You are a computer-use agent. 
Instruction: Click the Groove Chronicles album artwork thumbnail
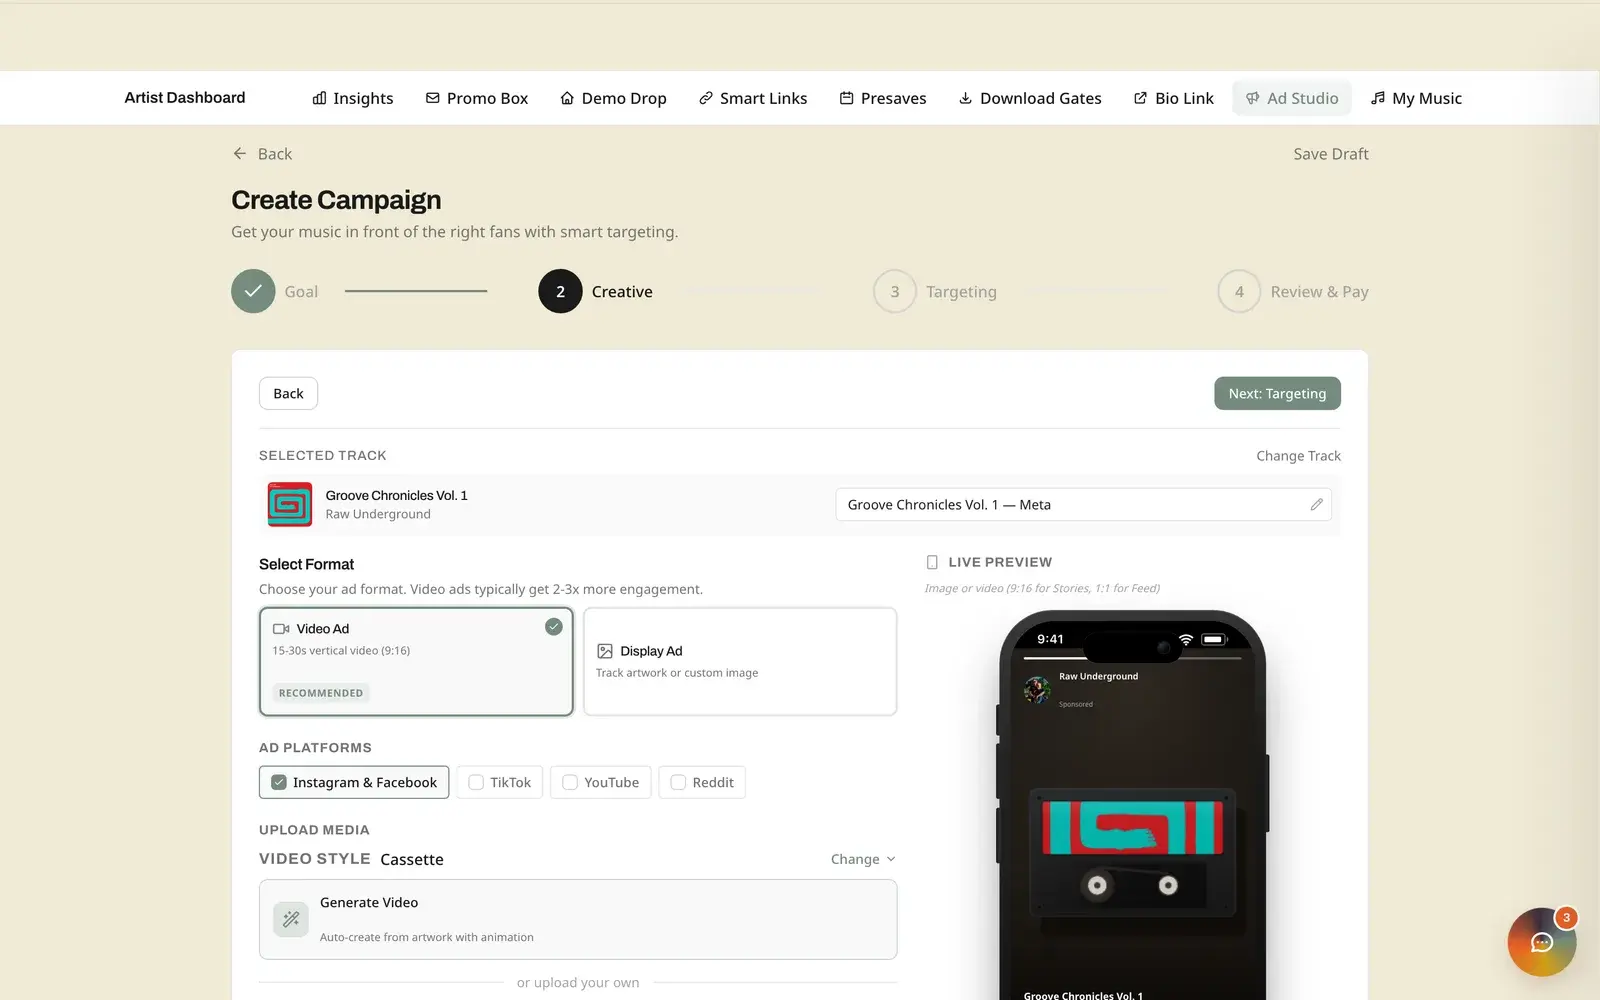[290, 504]
